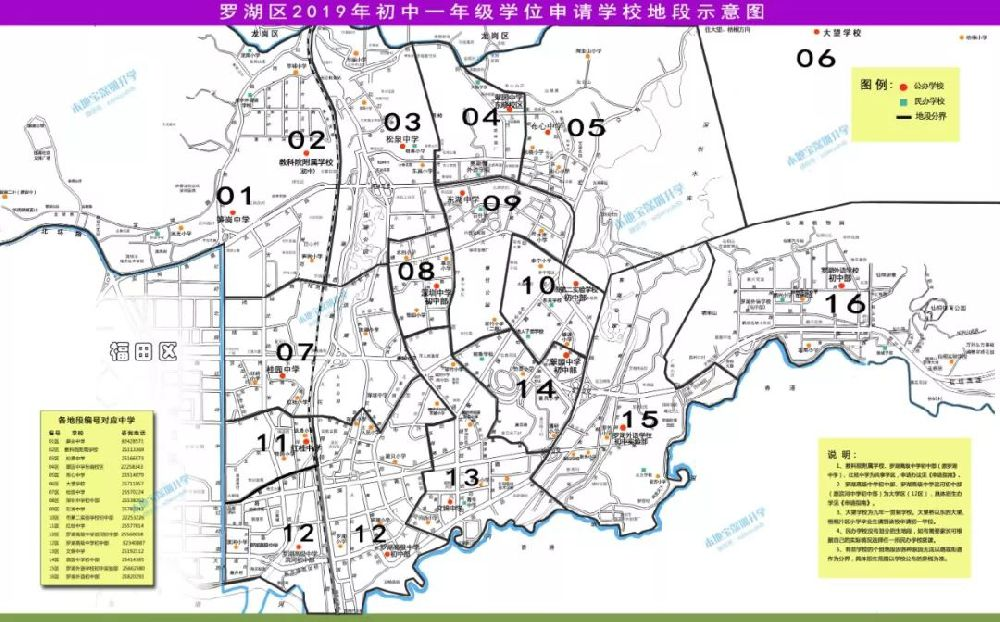Click the 地段分界 legend text
This screenshot has width=1000, height=622.
click(x=930, y=117)
